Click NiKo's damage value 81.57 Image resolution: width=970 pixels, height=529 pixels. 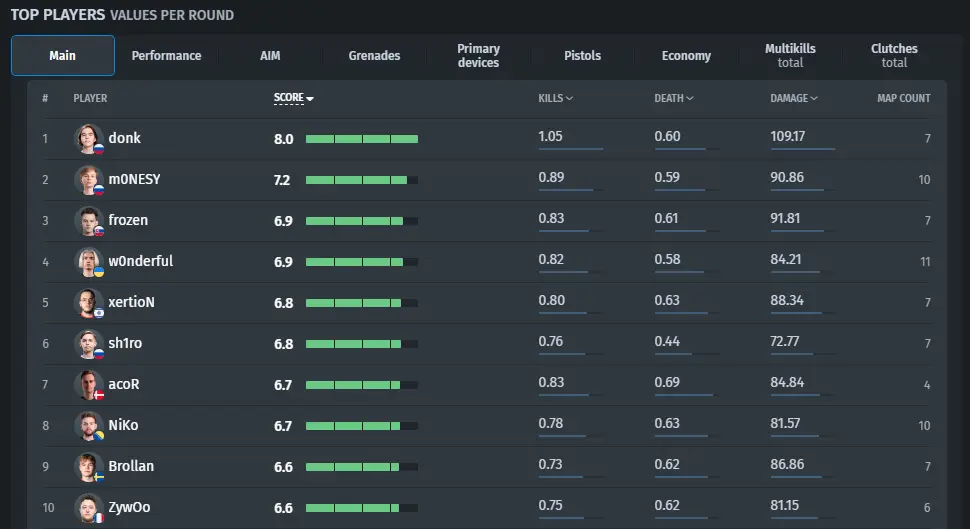coord(785,423)
